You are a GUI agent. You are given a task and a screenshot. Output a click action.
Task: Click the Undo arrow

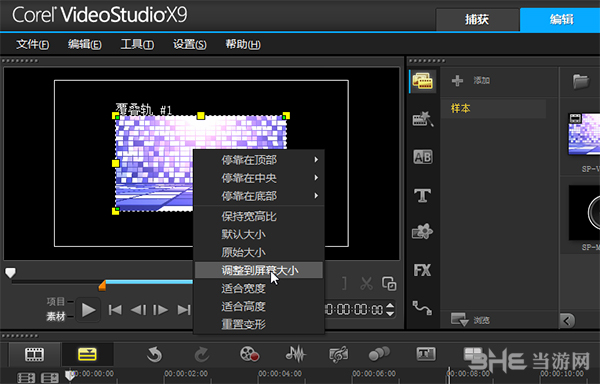pos(155,354)
